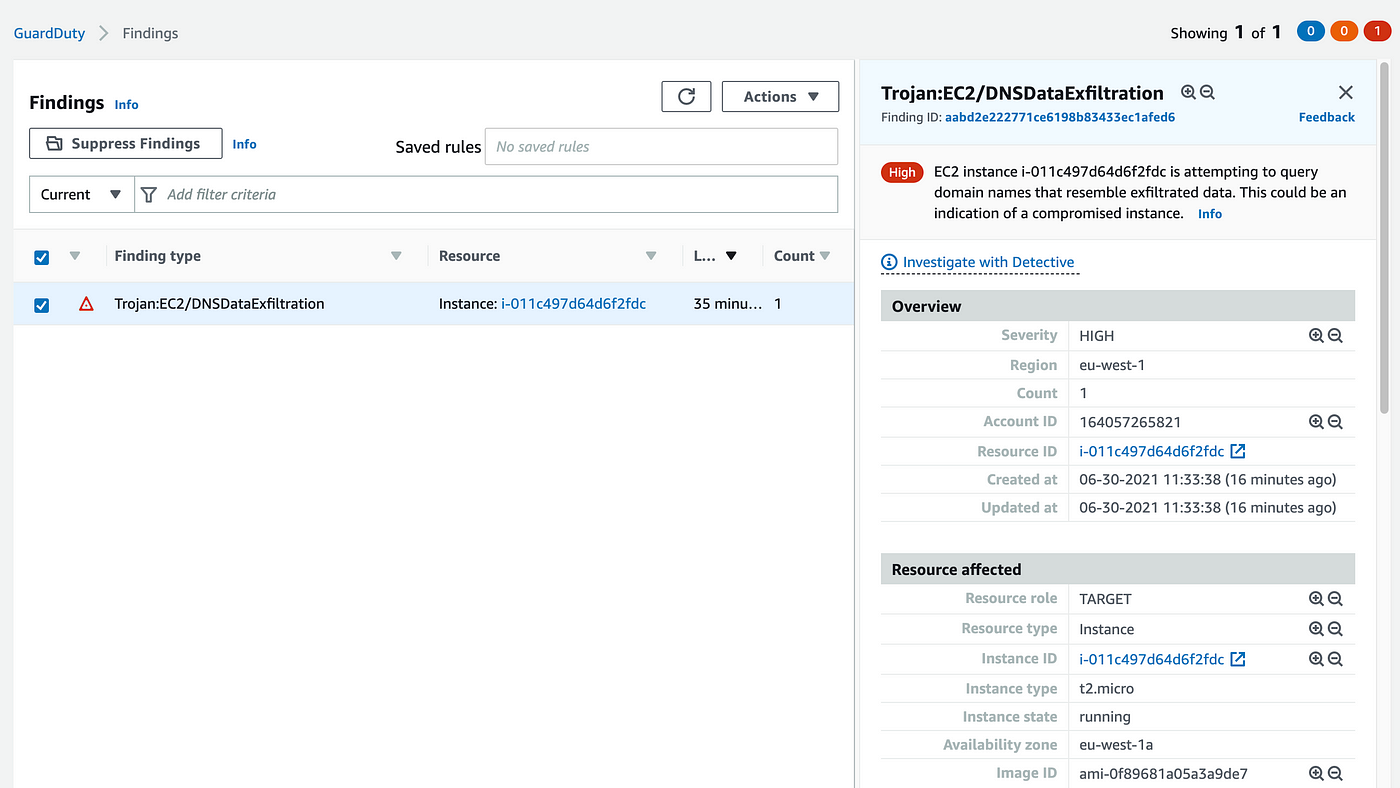Sort by Finding type column arrow

pyautogui.click(x=396, y=256)
